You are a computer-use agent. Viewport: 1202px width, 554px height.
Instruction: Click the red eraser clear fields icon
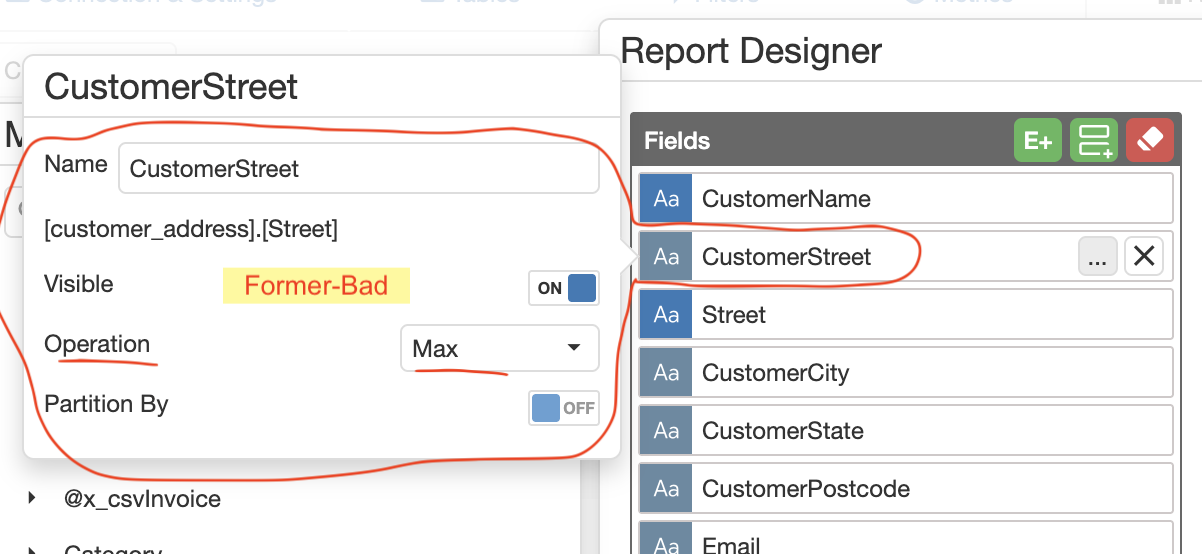click(x=1150, y=141)
